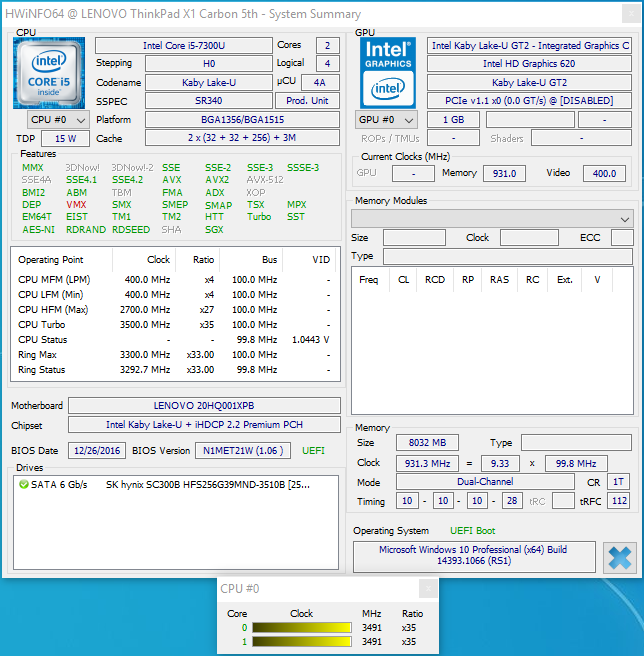644x656 pixels.
Task: Click the Cores count field
Action: click(x=328, y=46)
